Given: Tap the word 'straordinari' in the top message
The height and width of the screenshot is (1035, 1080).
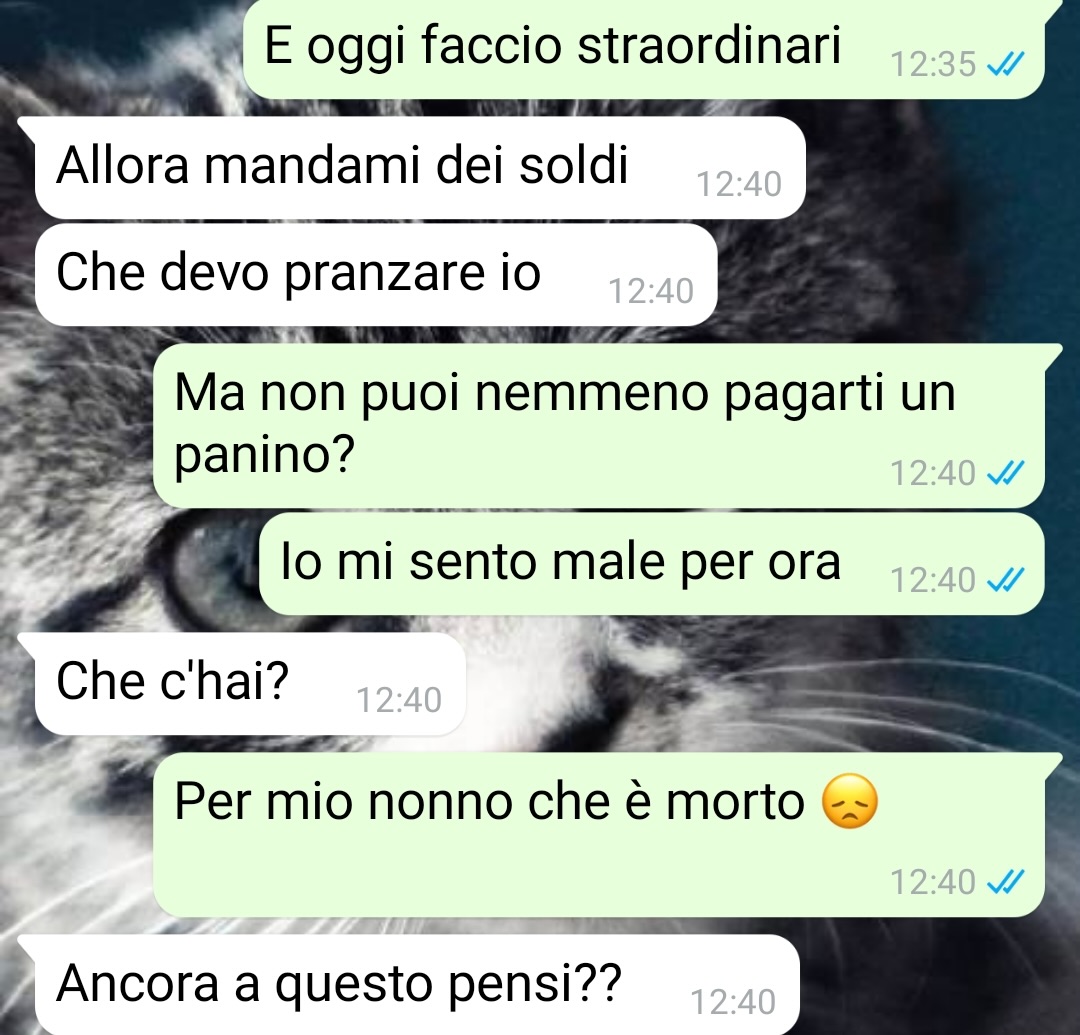Looking at the screenshot, I should click(x=709, y=46).
